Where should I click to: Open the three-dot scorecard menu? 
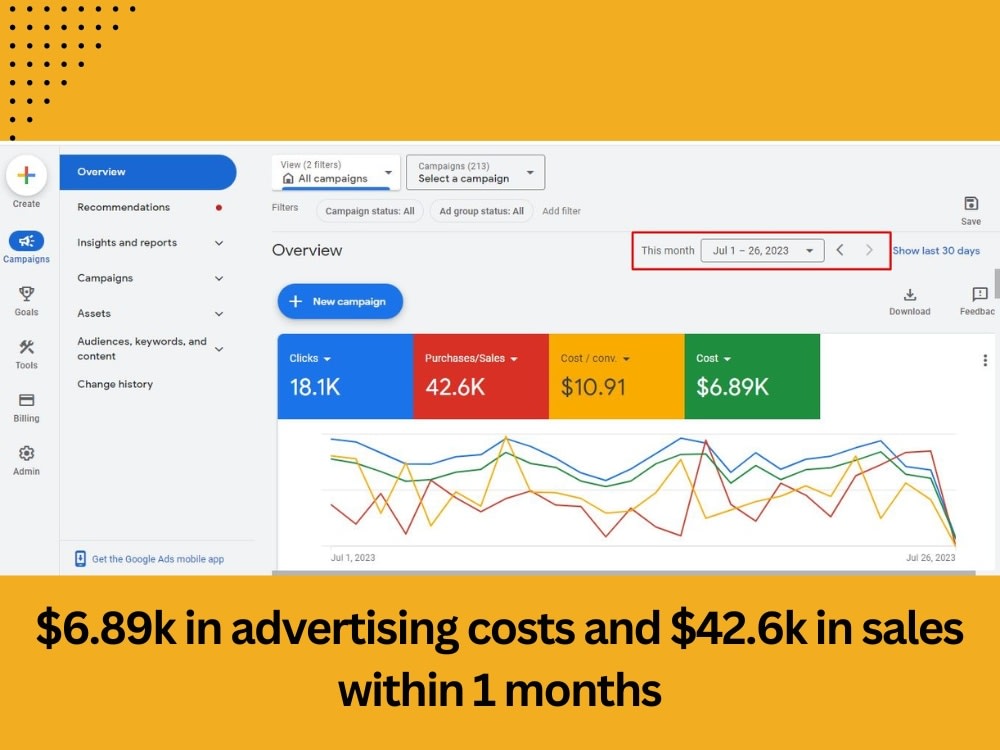click(x=985, y=360)
